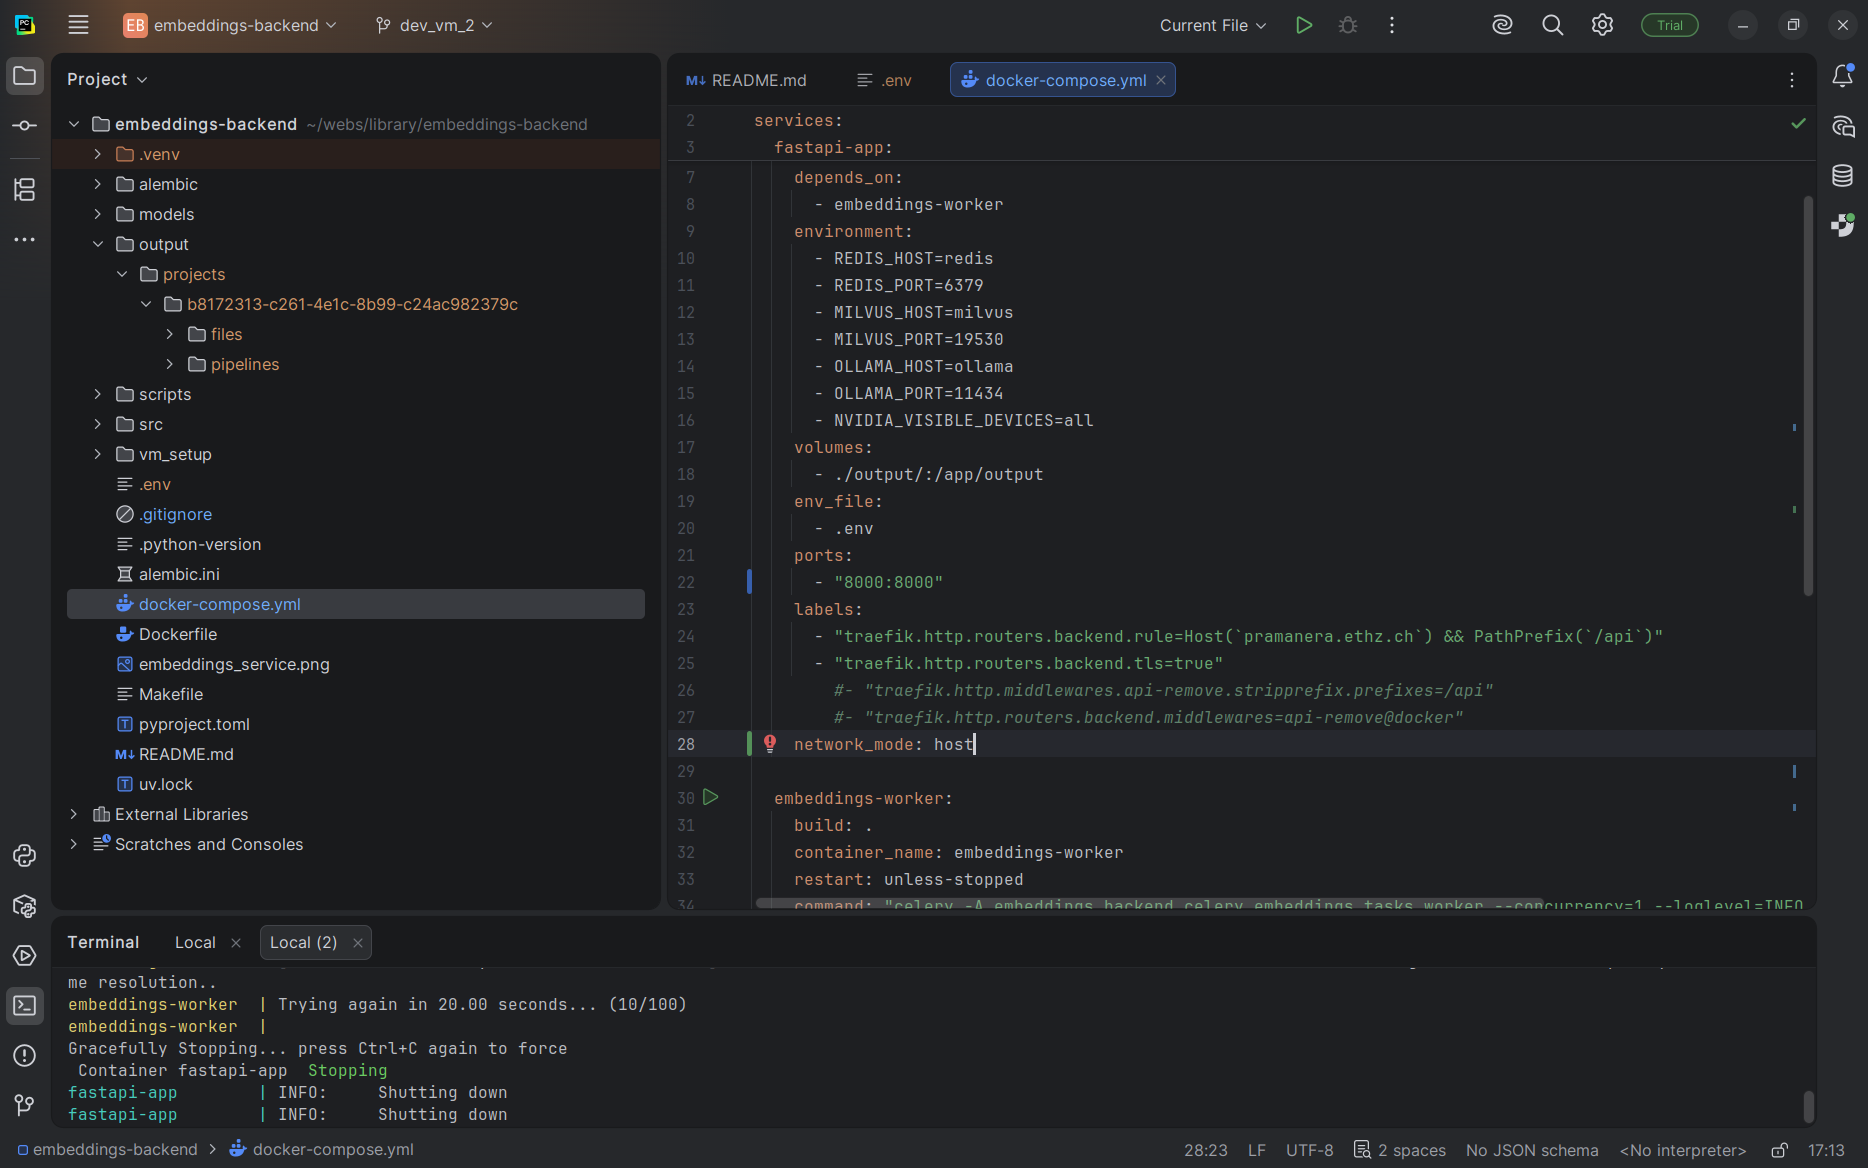Open pyproject.toml in project tree
Viewport: 1868px width, 1168px height.
194,724
